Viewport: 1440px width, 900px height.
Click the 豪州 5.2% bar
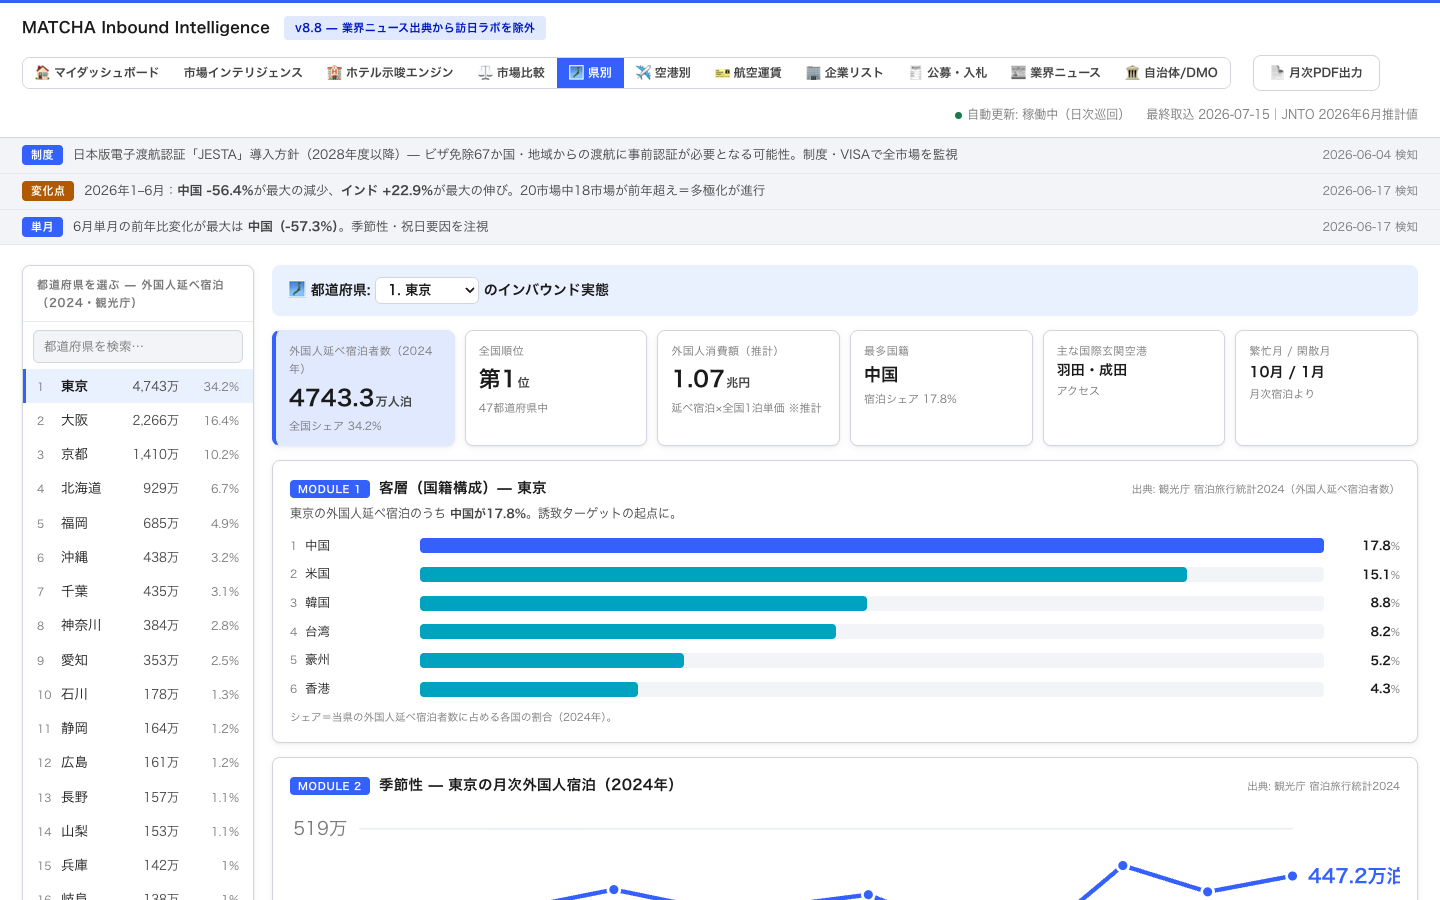pyautogui.click(x=552, y=661)
